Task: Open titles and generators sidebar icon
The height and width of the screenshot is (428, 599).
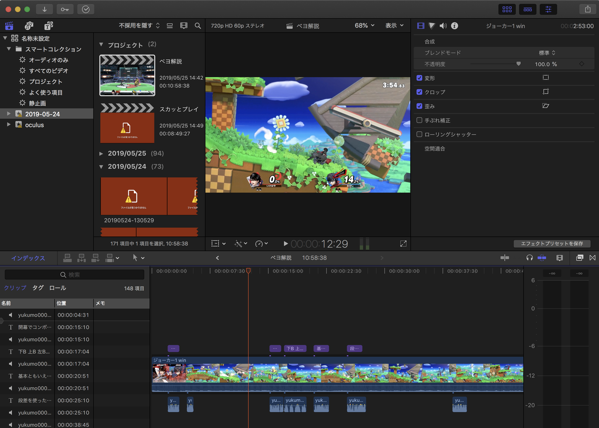Action: point(49,26)
